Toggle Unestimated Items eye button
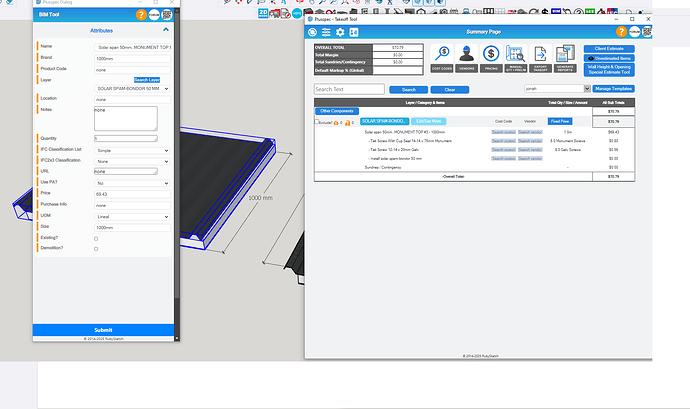The height and width of the screenshot is (409, 690). (x=609, y=58)
